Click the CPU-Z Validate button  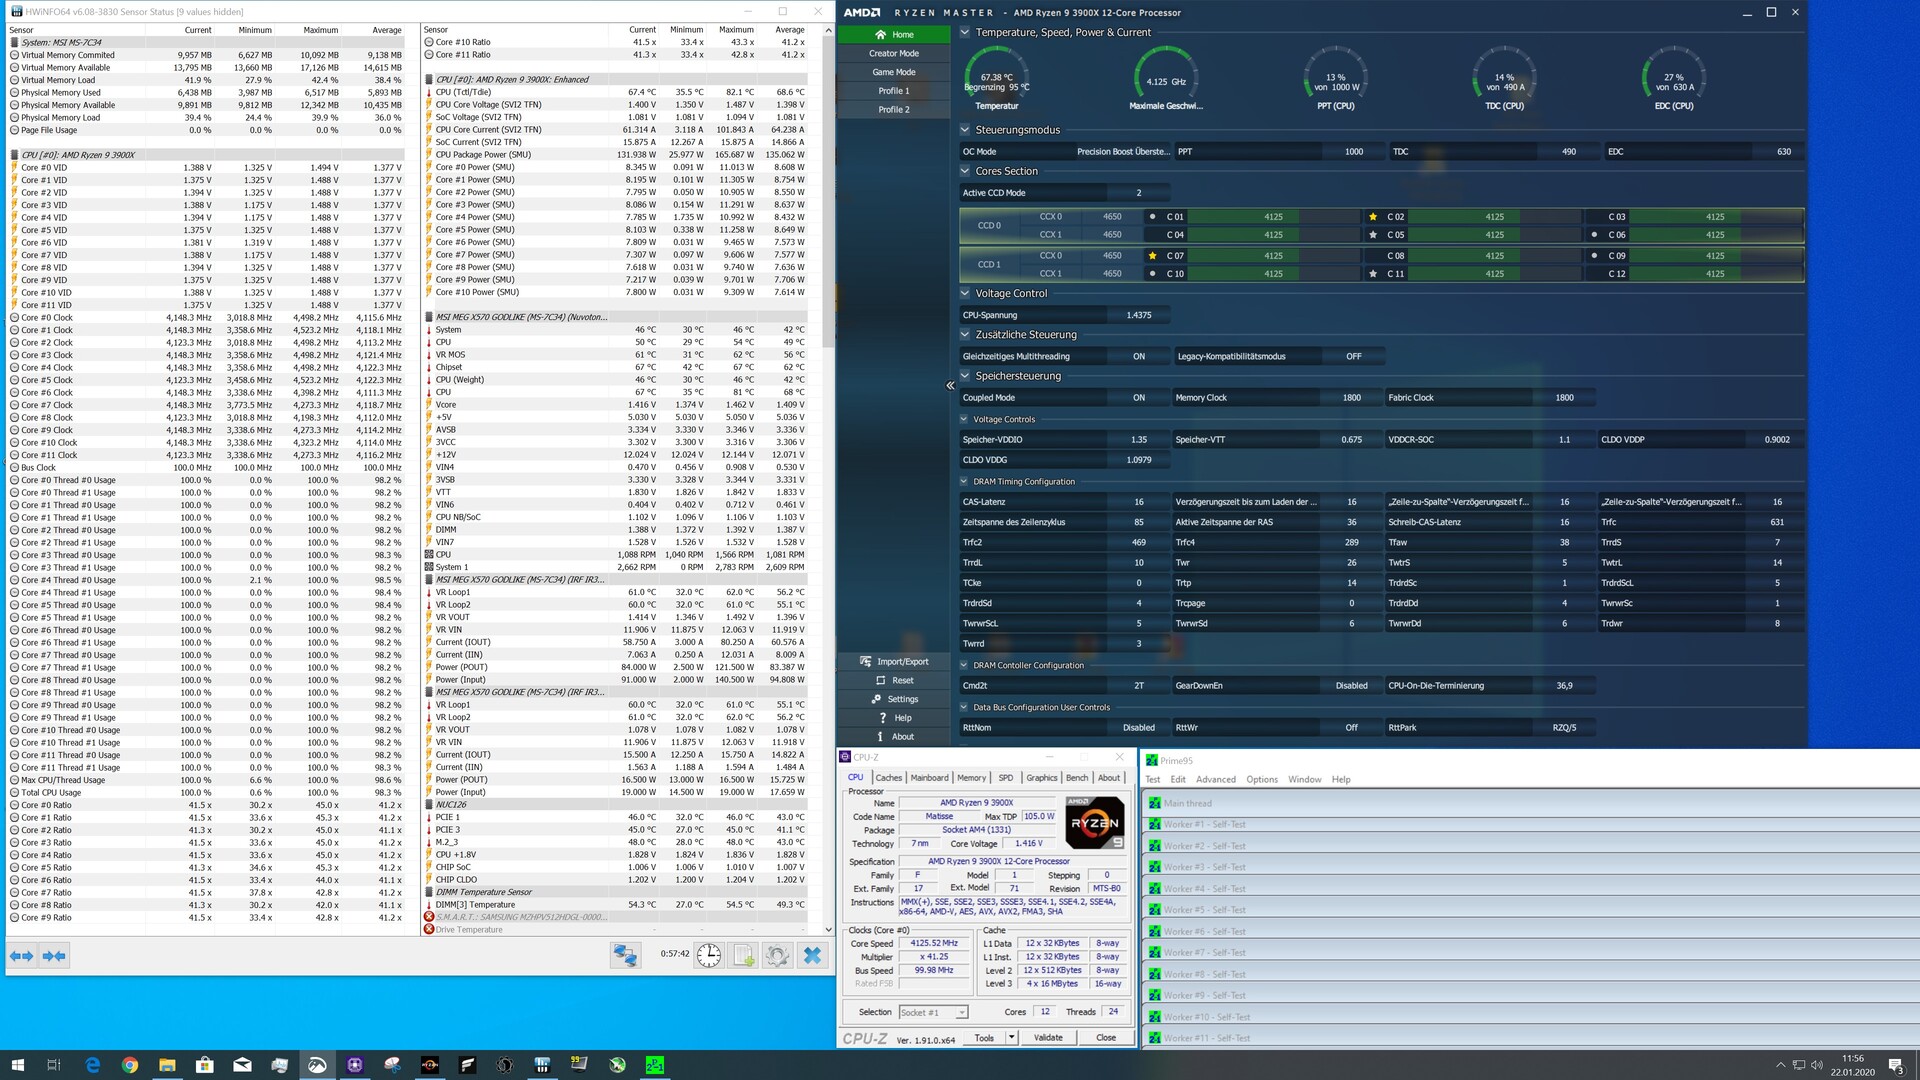pos(1047,1038)
